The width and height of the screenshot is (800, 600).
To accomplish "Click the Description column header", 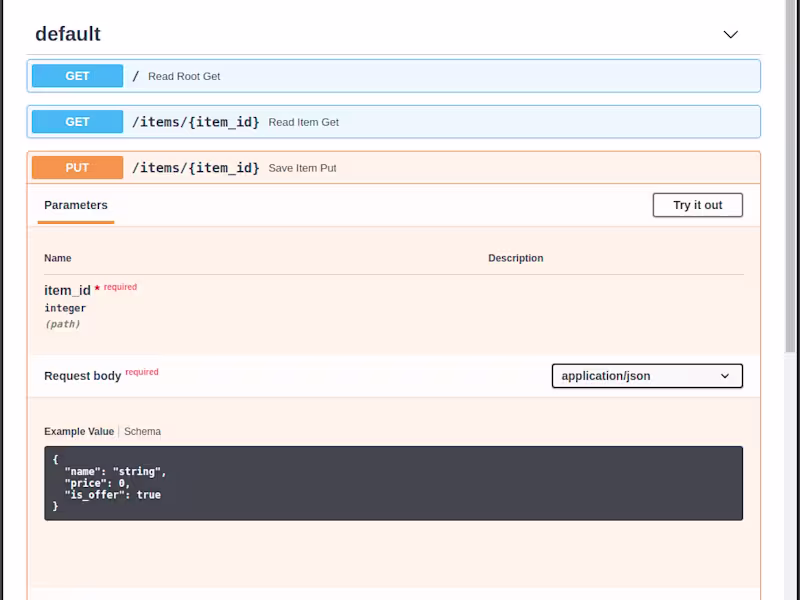I will point(515,258).
